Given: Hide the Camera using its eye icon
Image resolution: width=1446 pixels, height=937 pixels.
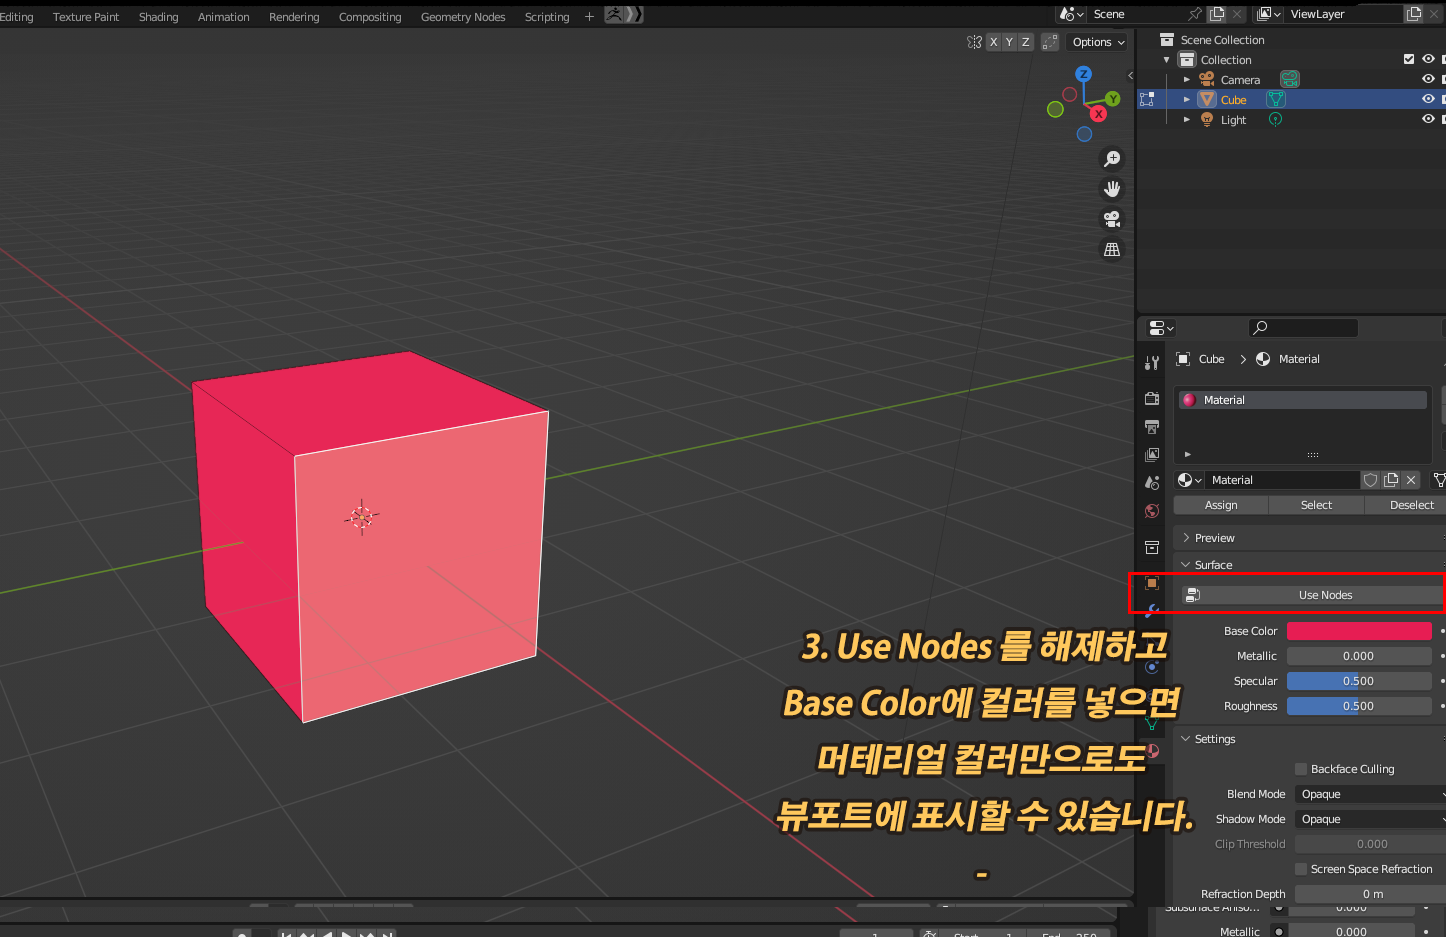Looking at the screenshot, I should [1428, 79].
